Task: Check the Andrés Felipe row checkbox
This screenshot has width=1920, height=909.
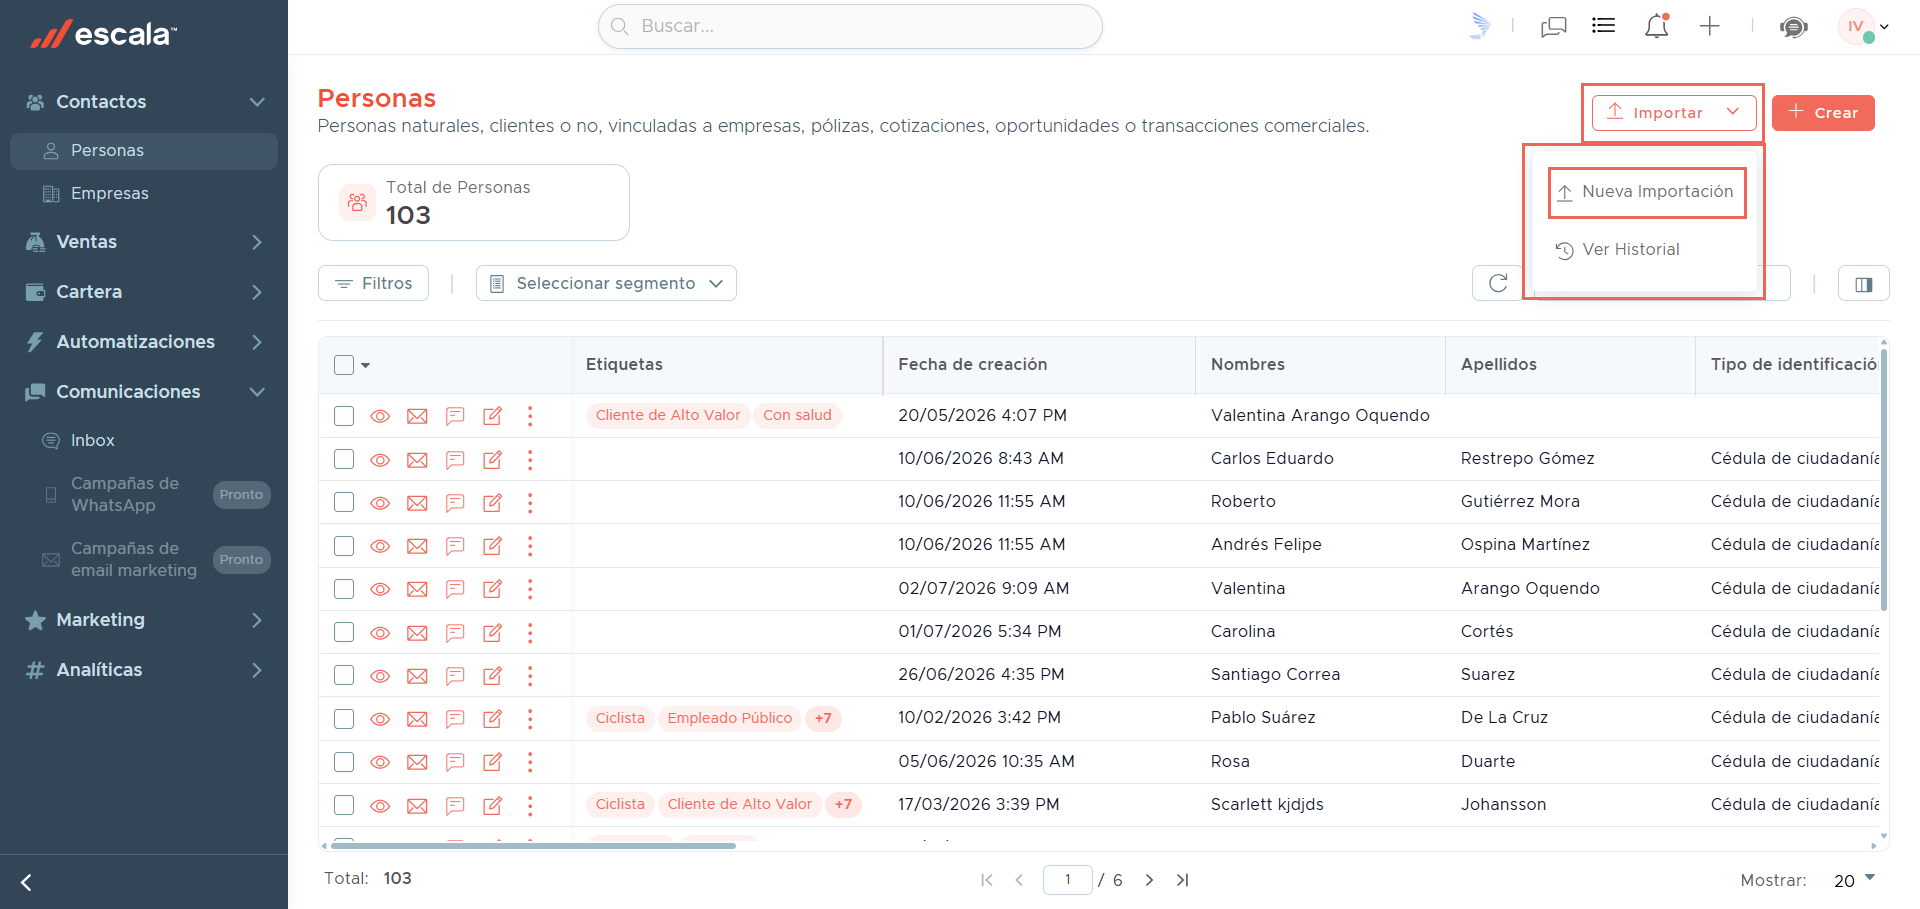Action: pos(344,546)
